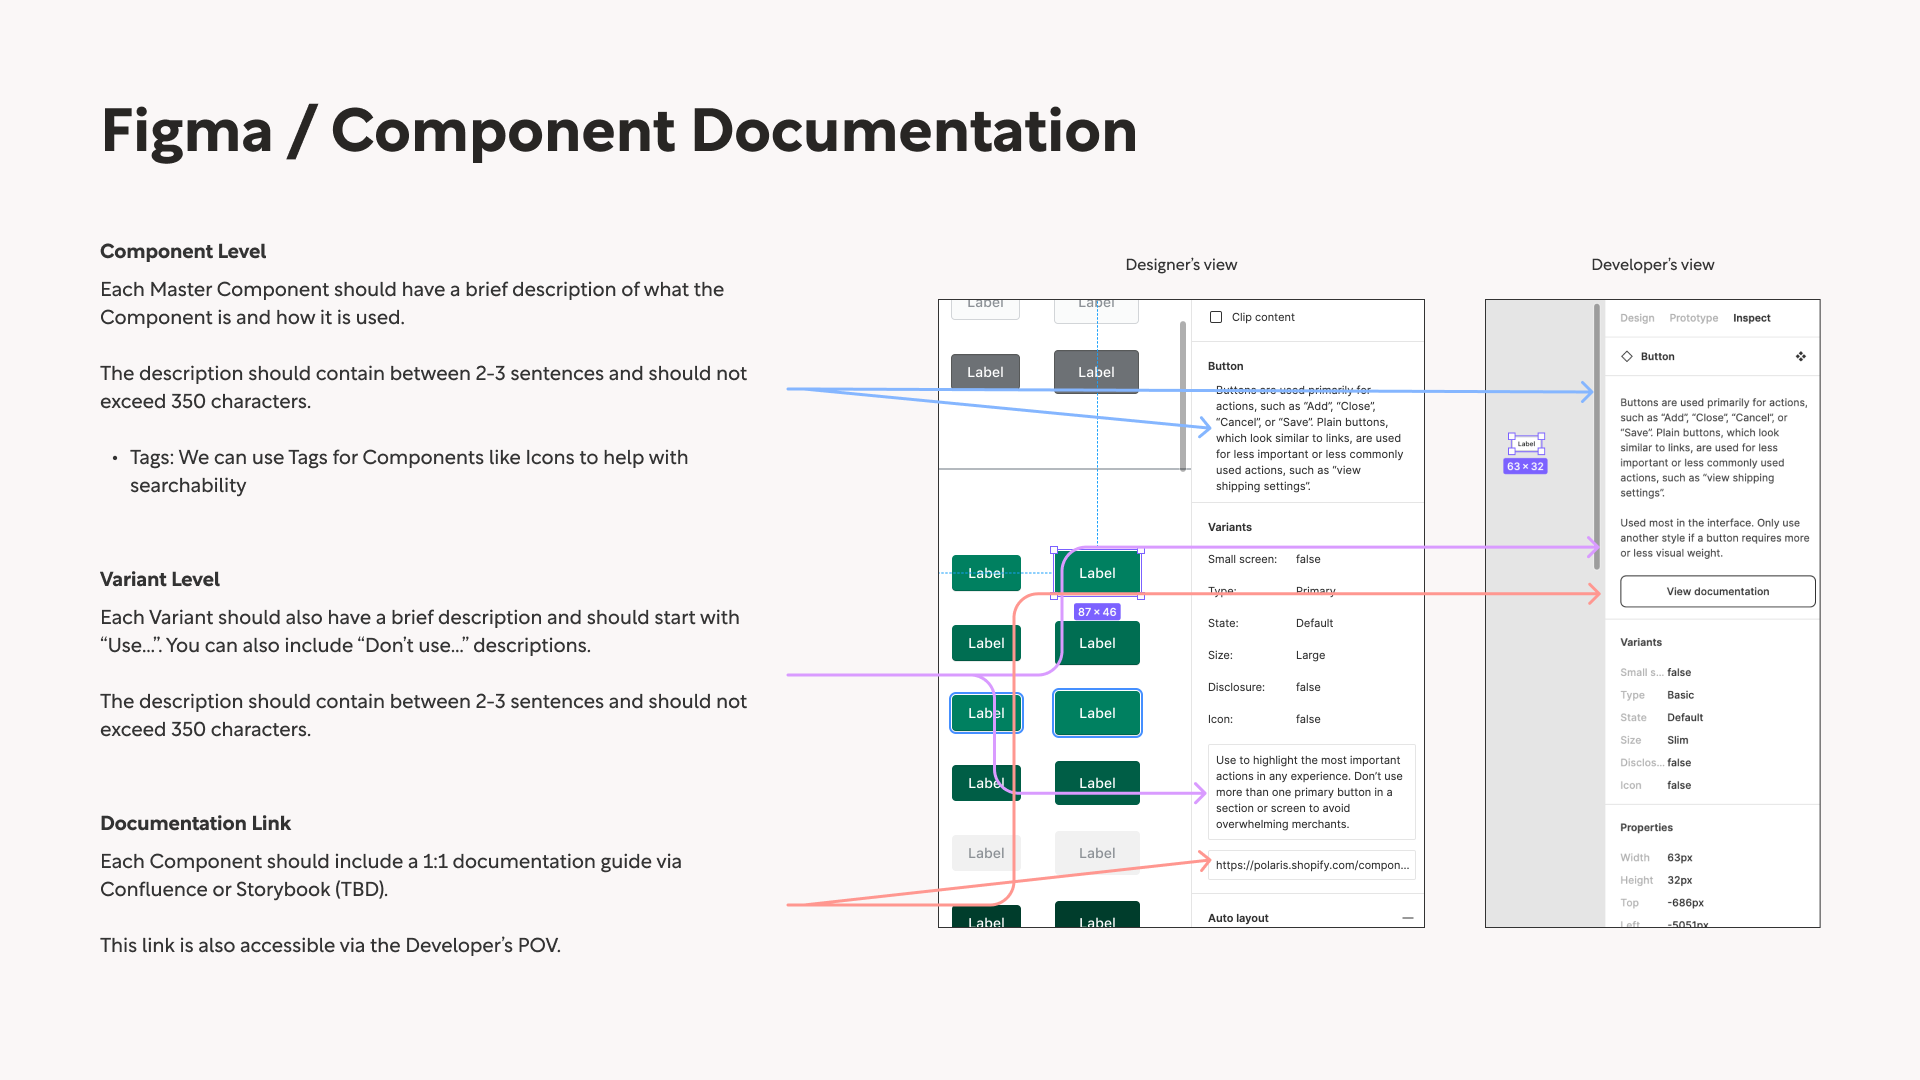Viewport: 1920px width, 1080px height.
Task: Click the Button heading in Designer's panel
Action: coord(1225,366)
